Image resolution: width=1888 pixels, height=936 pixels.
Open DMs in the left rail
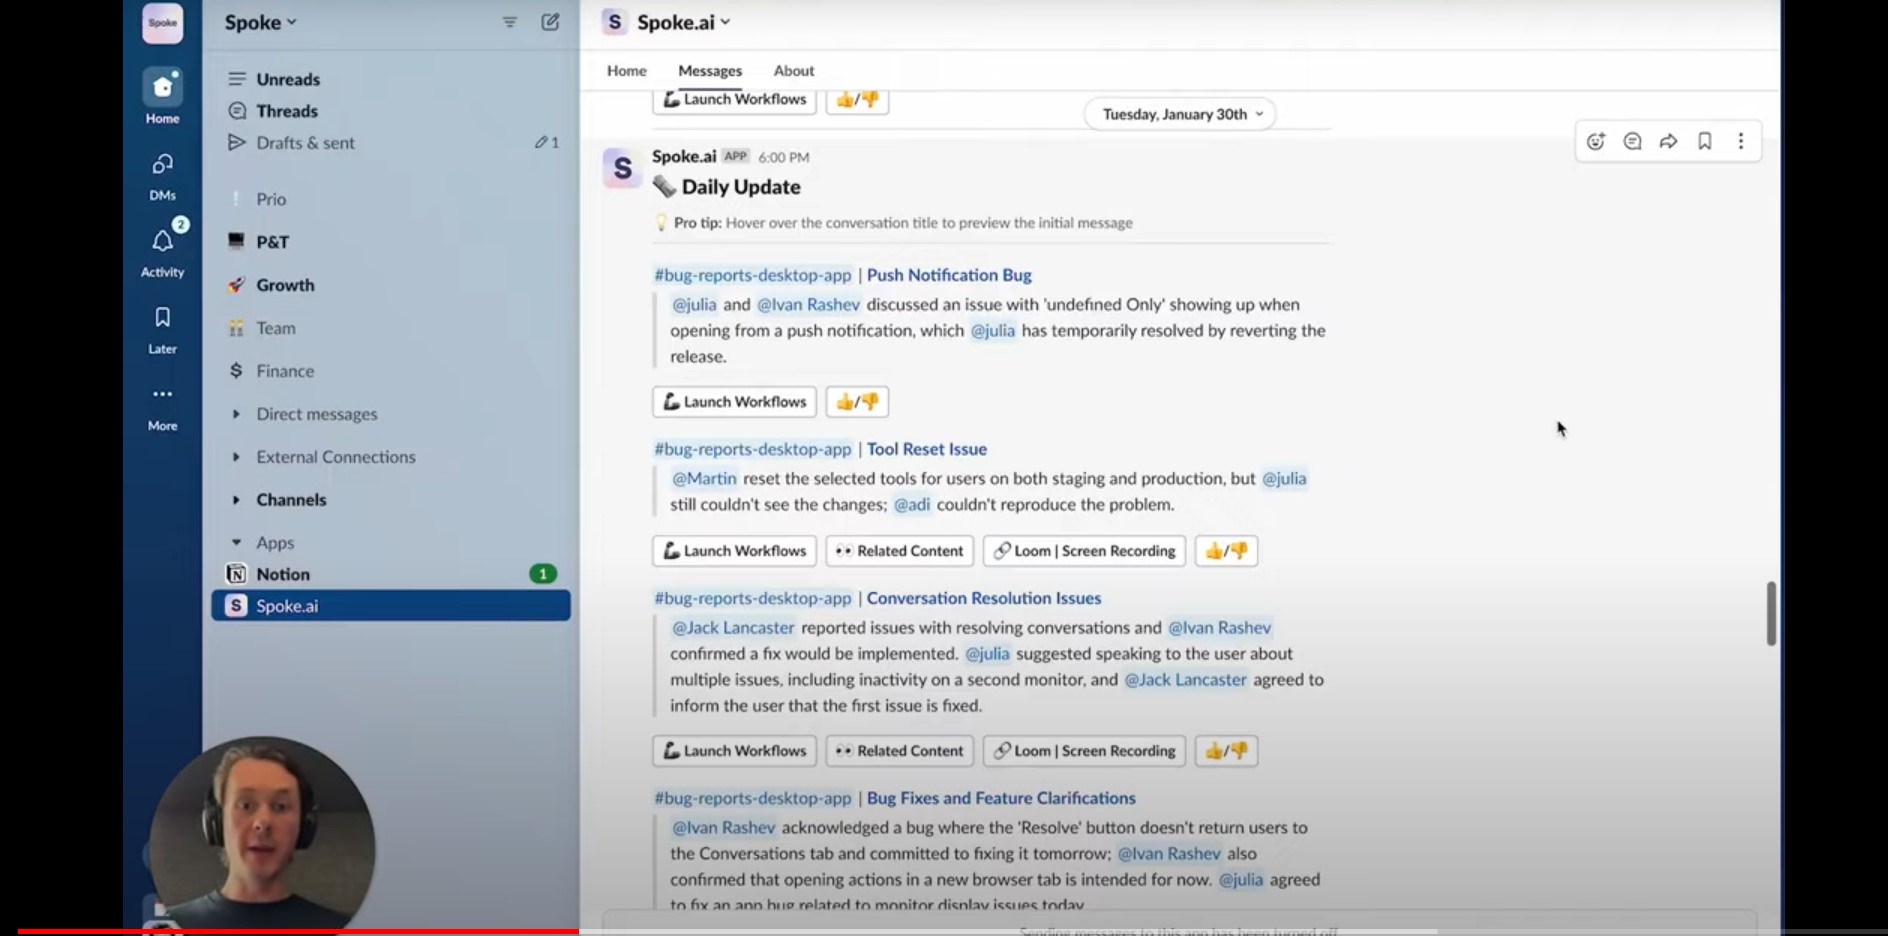click(162, 176)
